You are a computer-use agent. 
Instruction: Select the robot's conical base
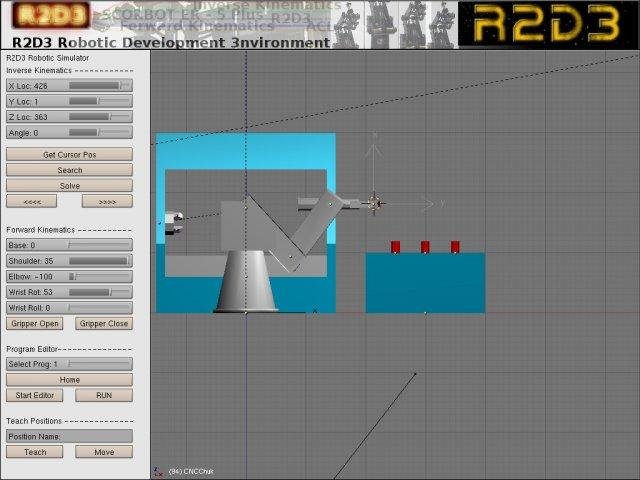[246, 282]
